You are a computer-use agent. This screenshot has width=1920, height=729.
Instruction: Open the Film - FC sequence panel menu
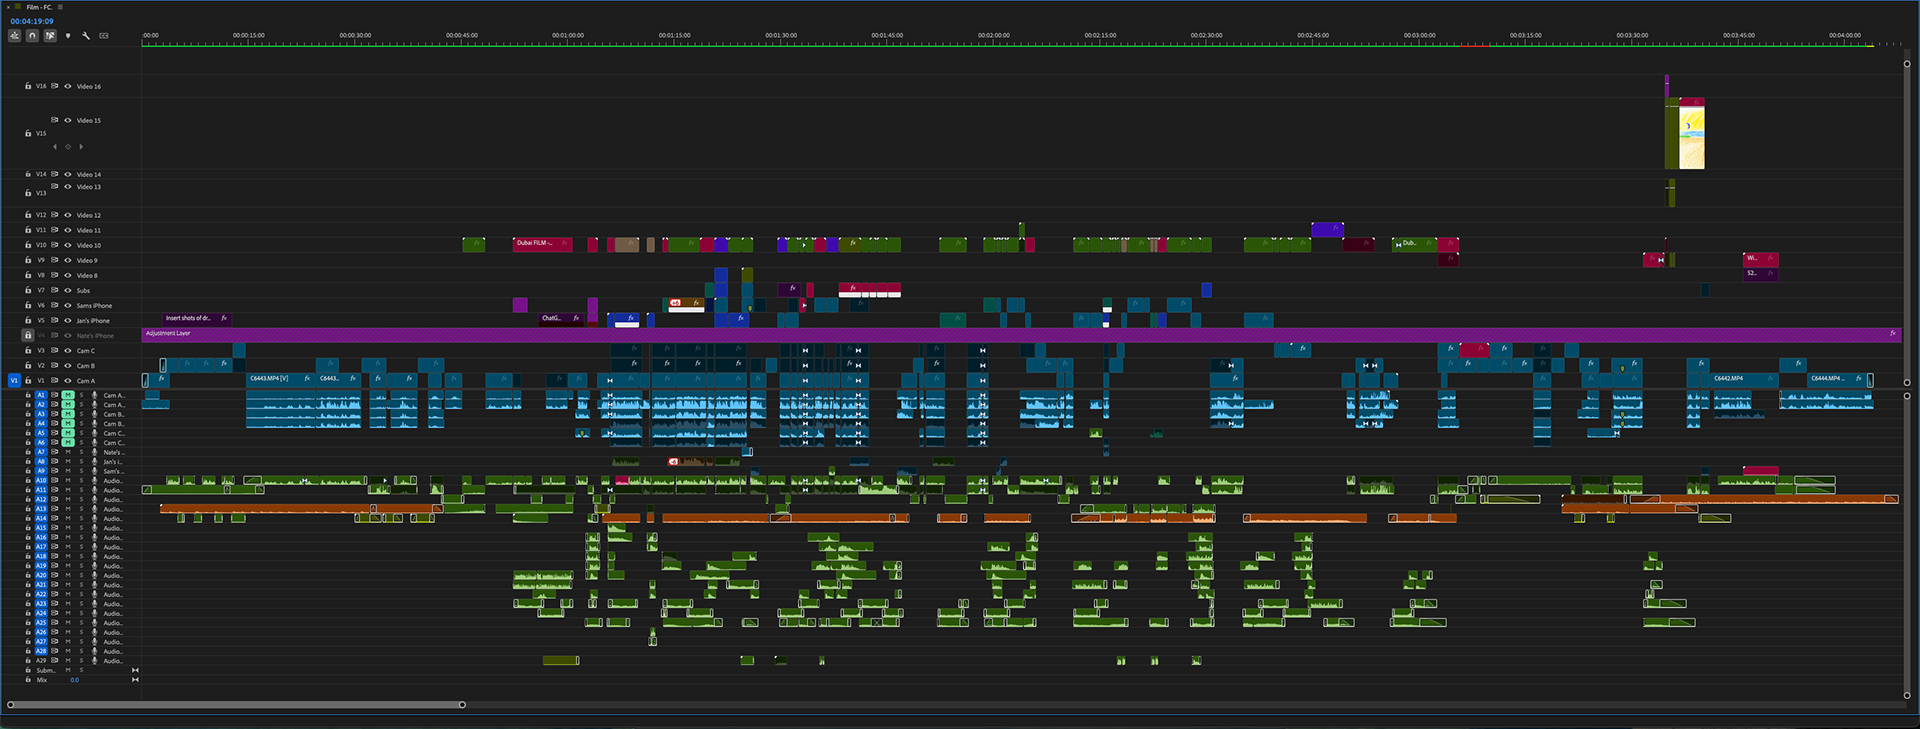(60, 7)
